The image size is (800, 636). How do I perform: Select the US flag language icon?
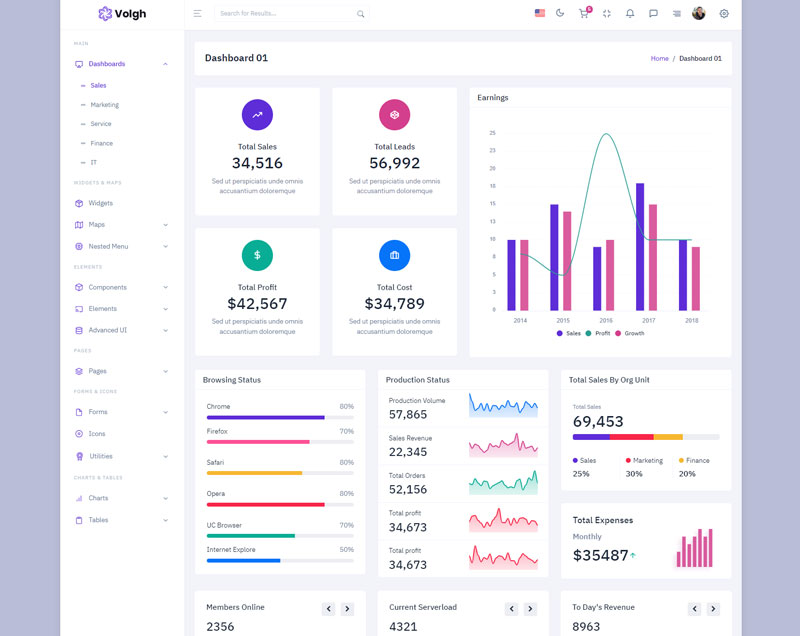(540, 13)
